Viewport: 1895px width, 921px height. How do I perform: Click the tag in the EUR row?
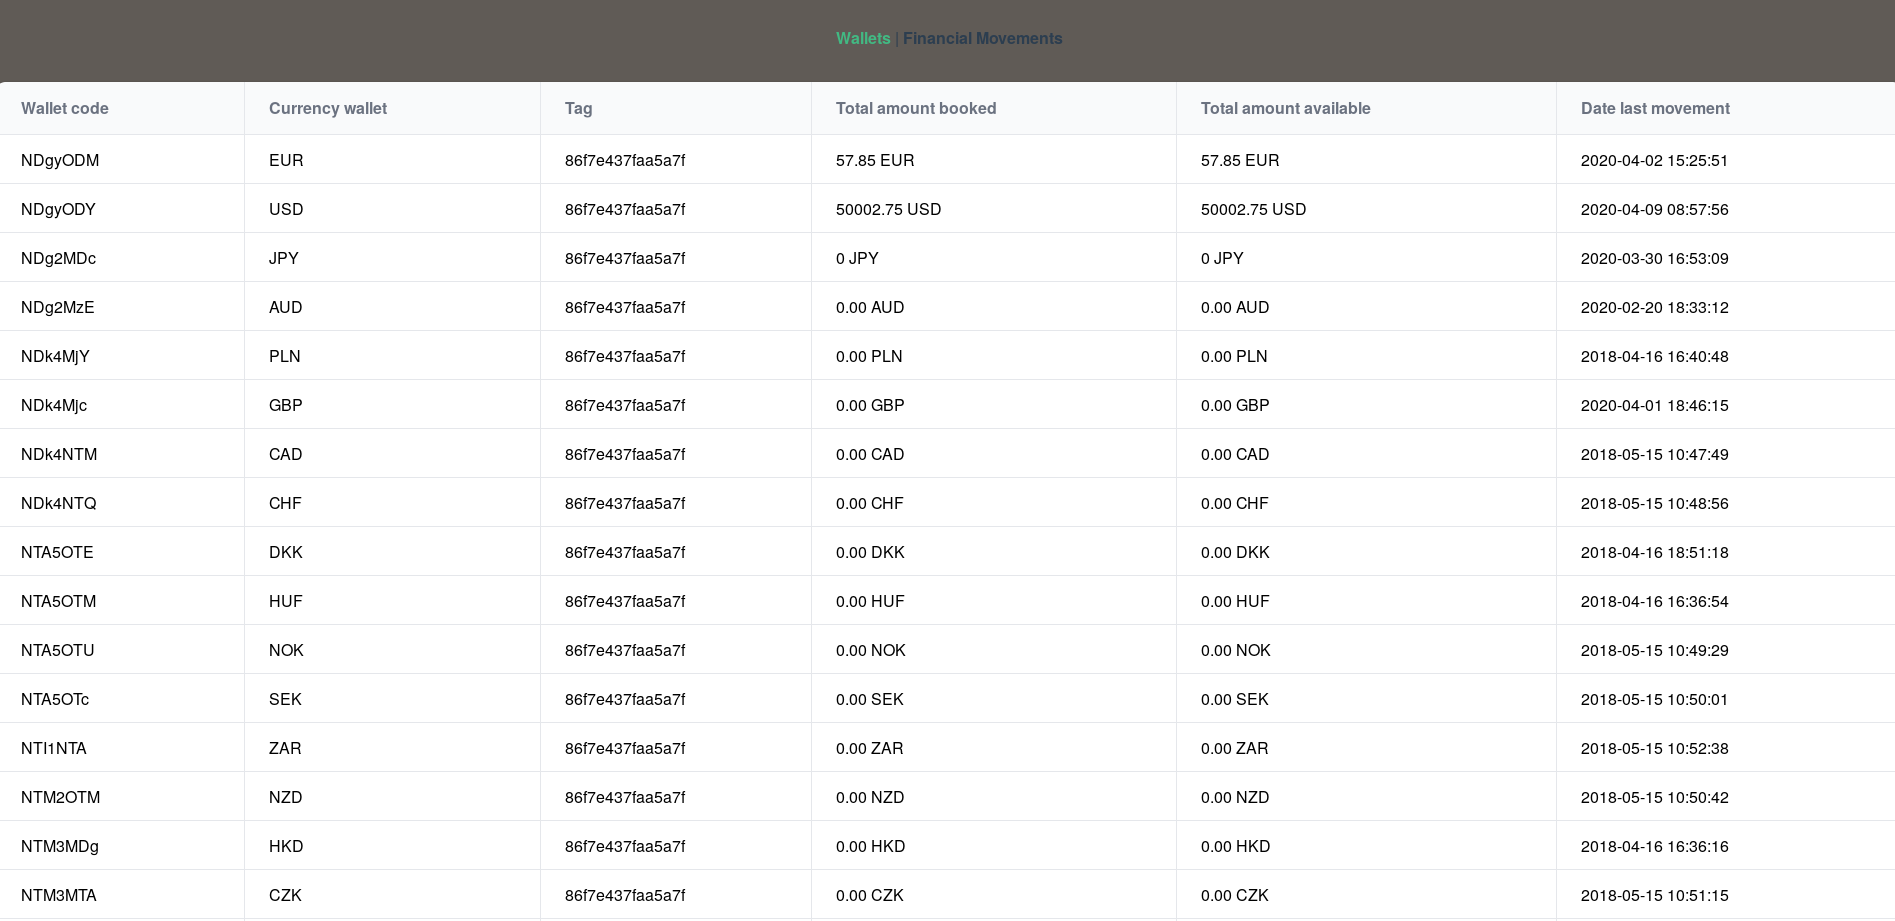point(625,160)
